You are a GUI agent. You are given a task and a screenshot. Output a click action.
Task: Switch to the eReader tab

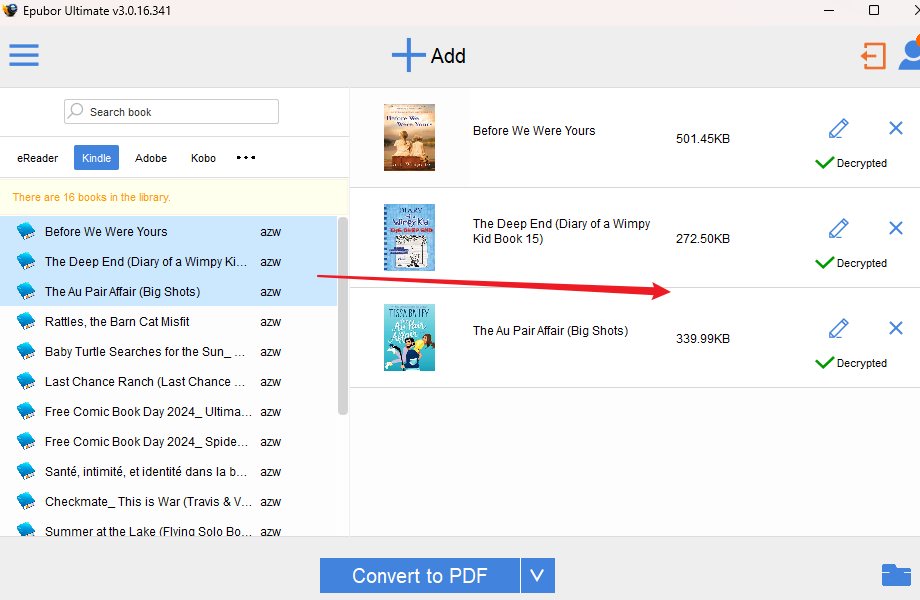38,158
